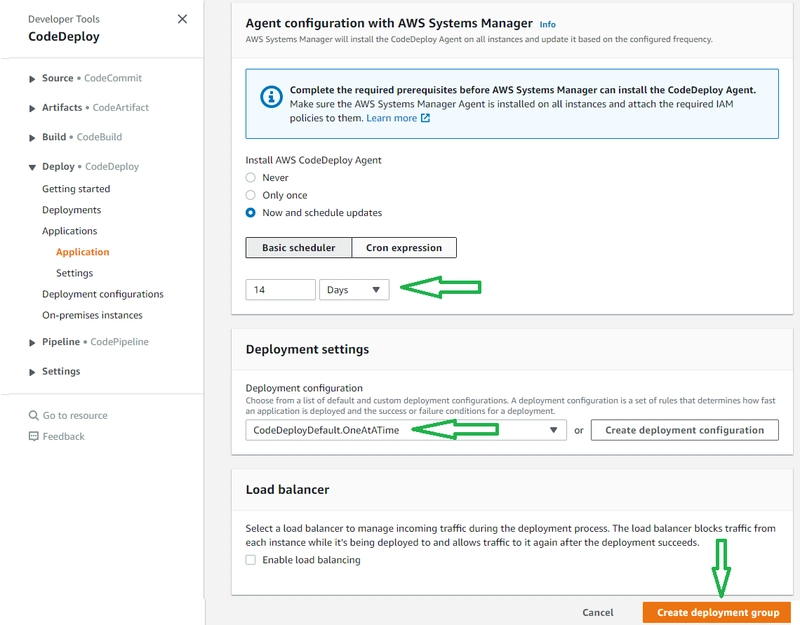Enable load balancing checkbox

251,560
